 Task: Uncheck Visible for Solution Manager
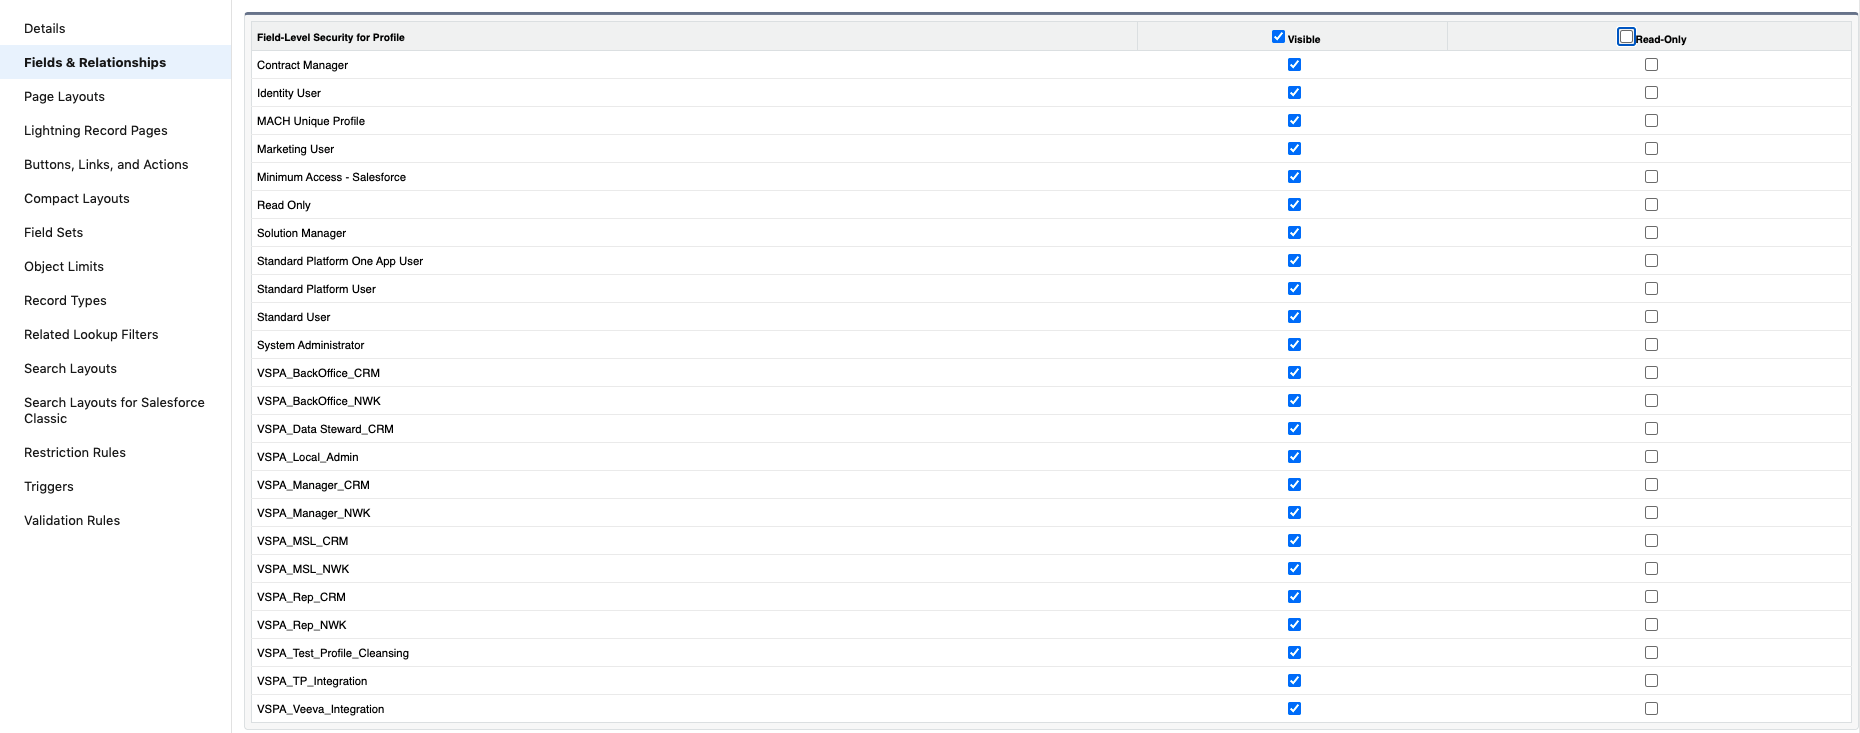(1294, 232)
